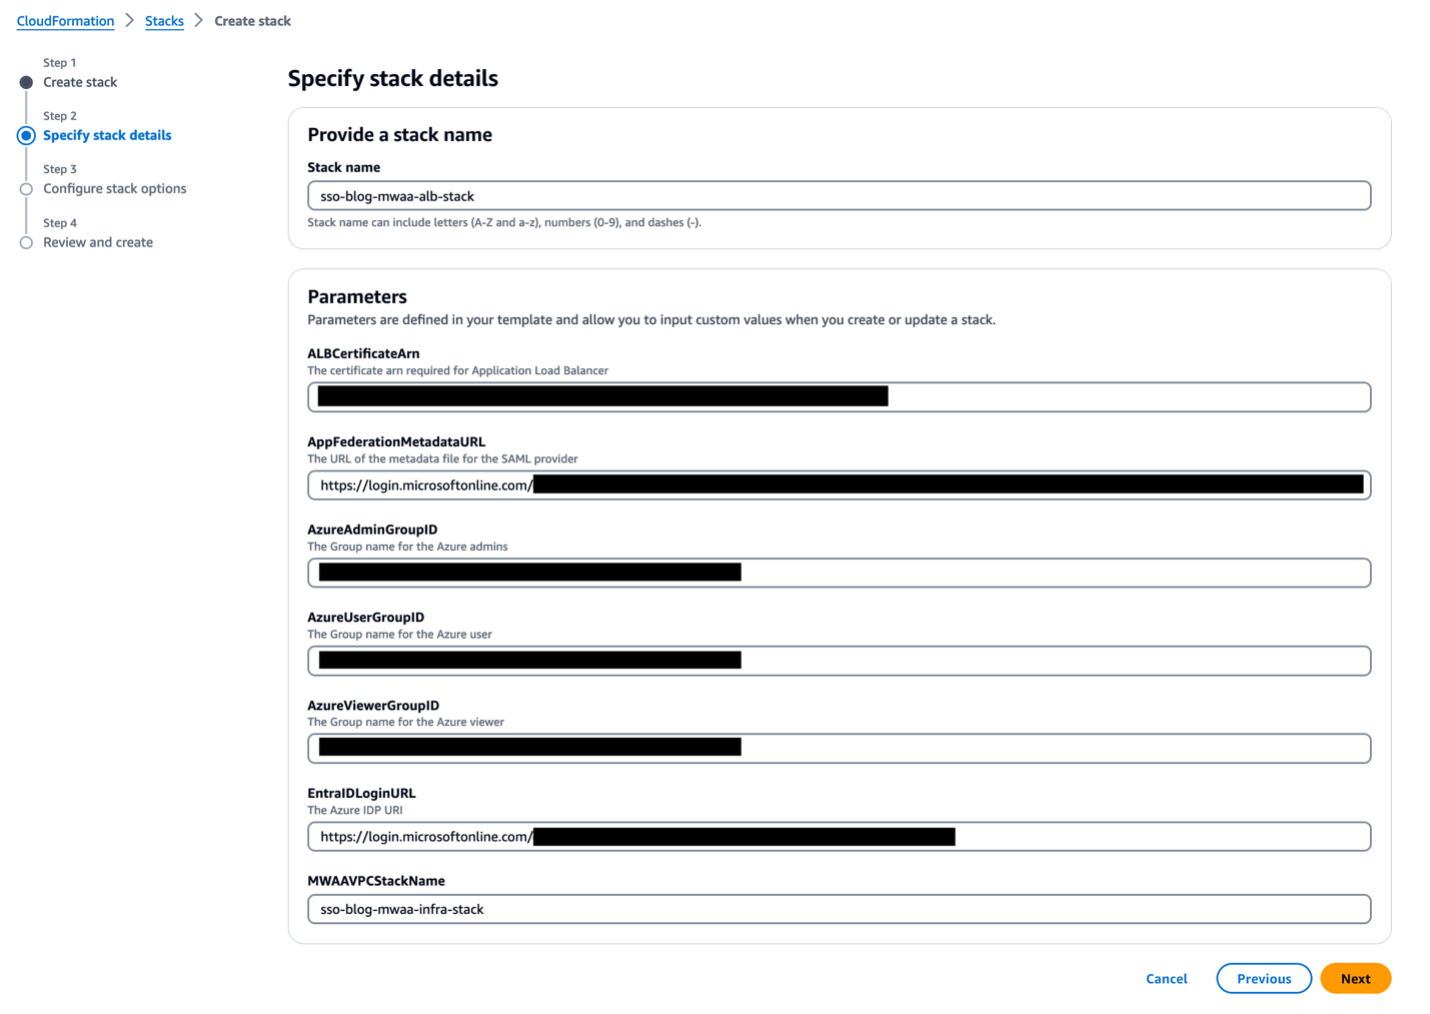Click into the ALBCertificateArn field
The width and height of the screenshot is (1430, 1014).
click(x=839, y=397)
